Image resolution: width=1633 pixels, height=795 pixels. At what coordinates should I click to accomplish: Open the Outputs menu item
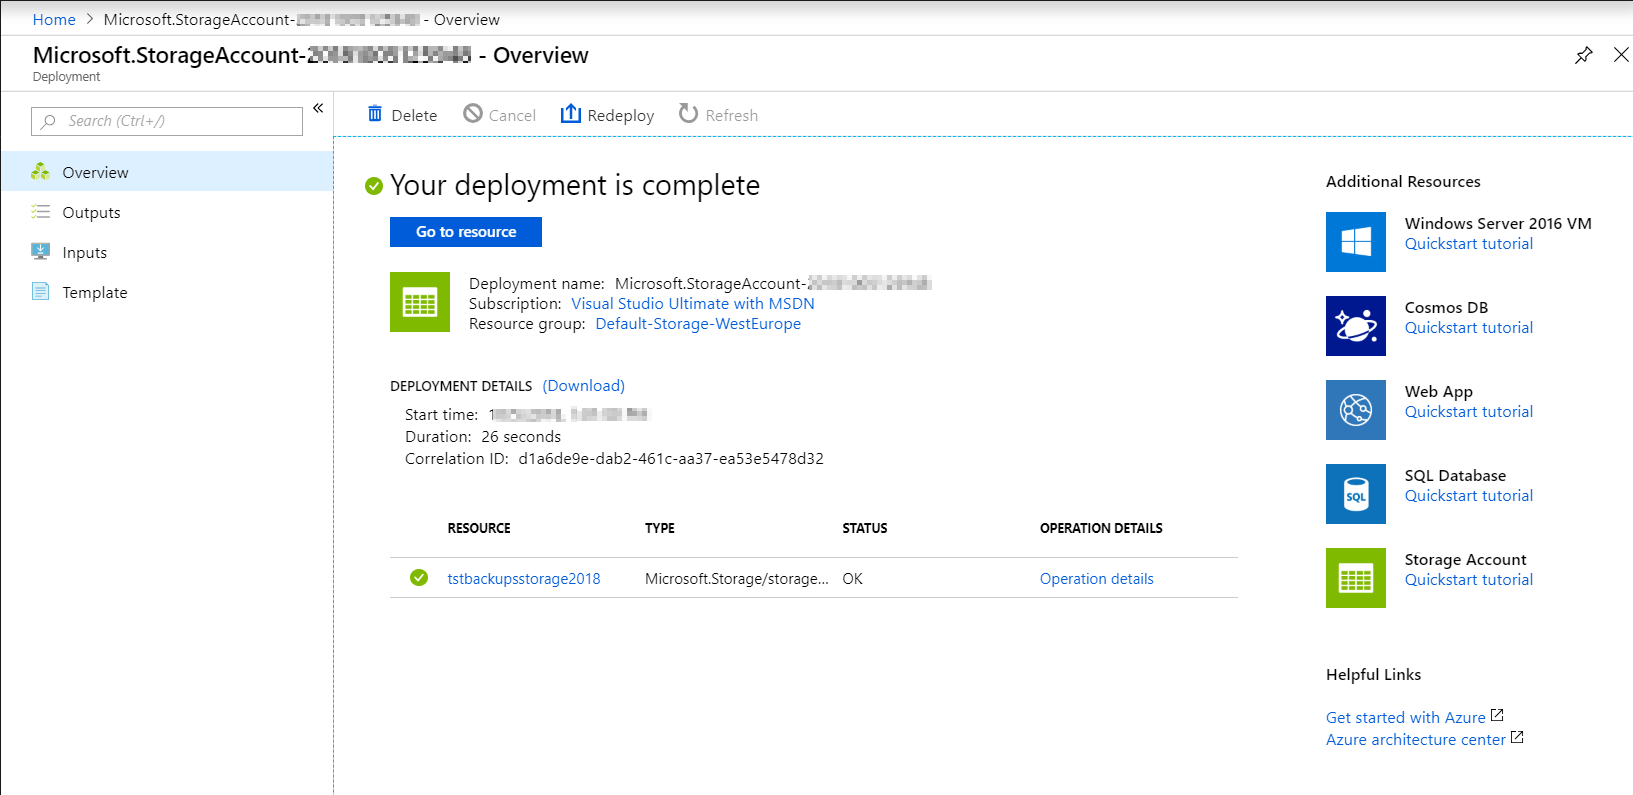coord(166,212)
